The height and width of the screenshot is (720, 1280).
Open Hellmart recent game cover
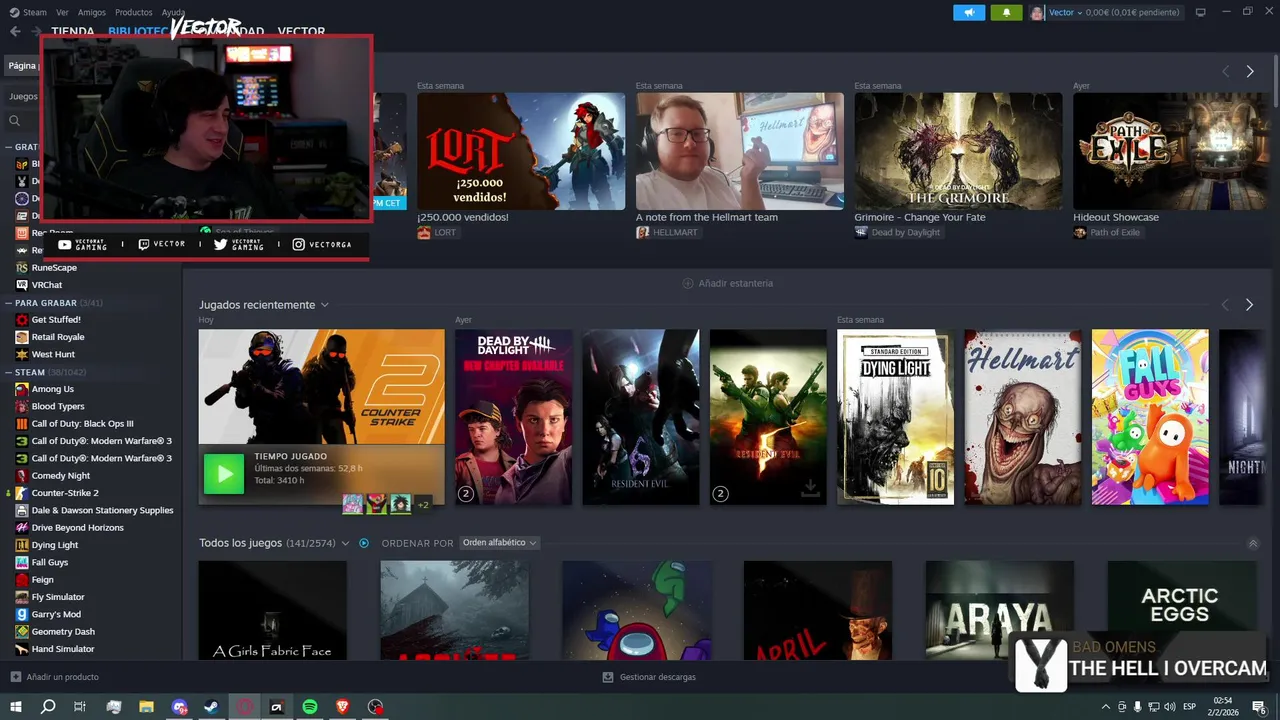pos(1023,417)
